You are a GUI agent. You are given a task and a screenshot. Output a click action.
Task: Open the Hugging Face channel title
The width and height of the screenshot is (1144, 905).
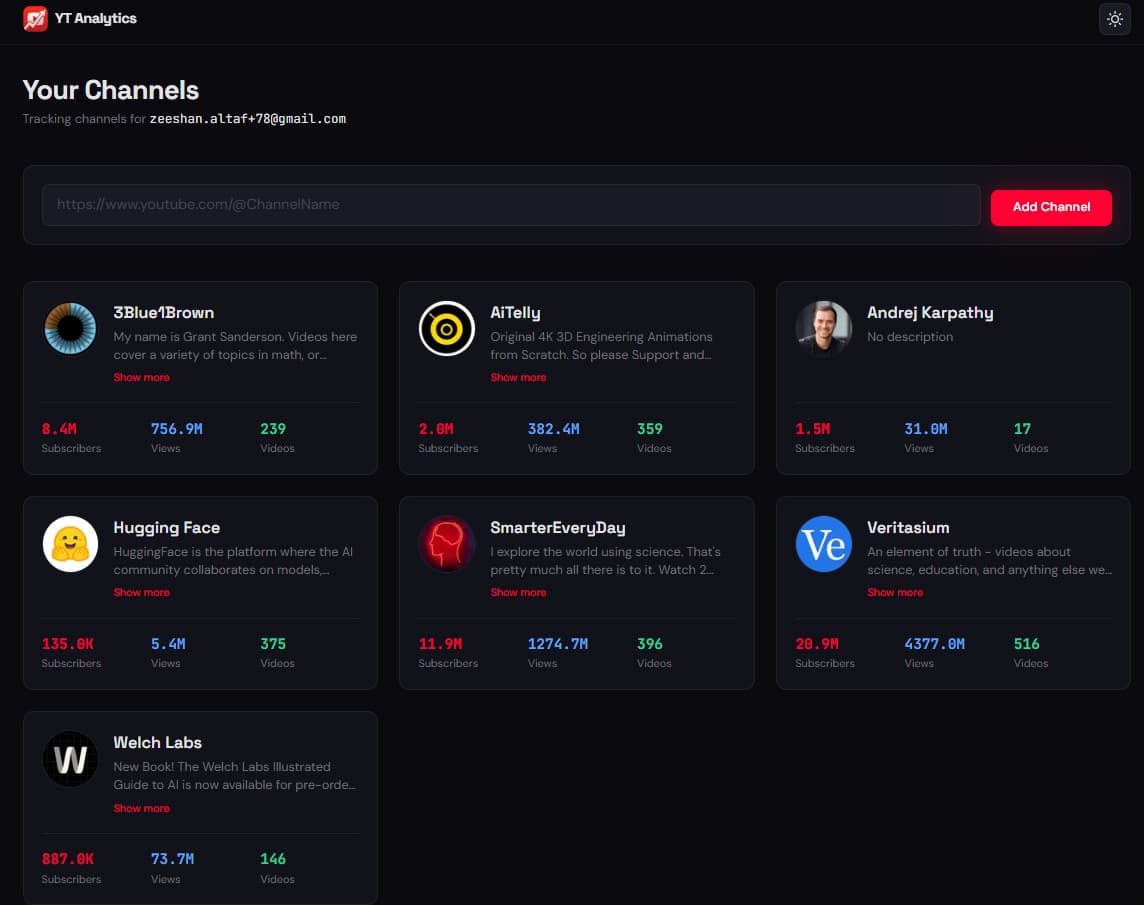(166, 528)
